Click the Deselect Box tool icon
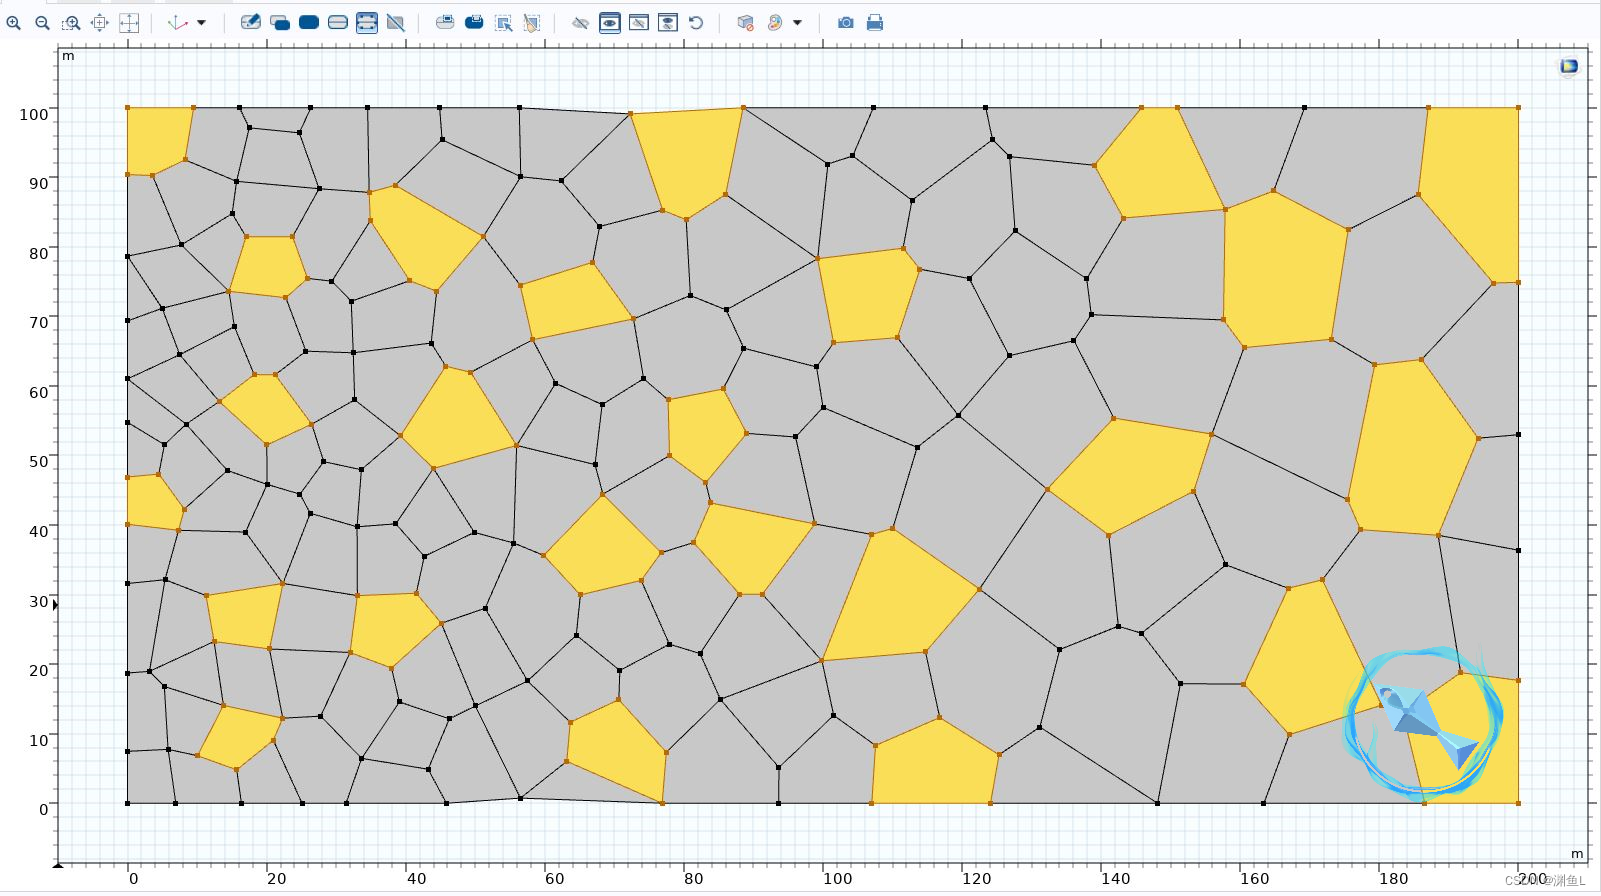The height and width of the screenshot is (896, 1601). pyautogui.click(x=532, y=23)
